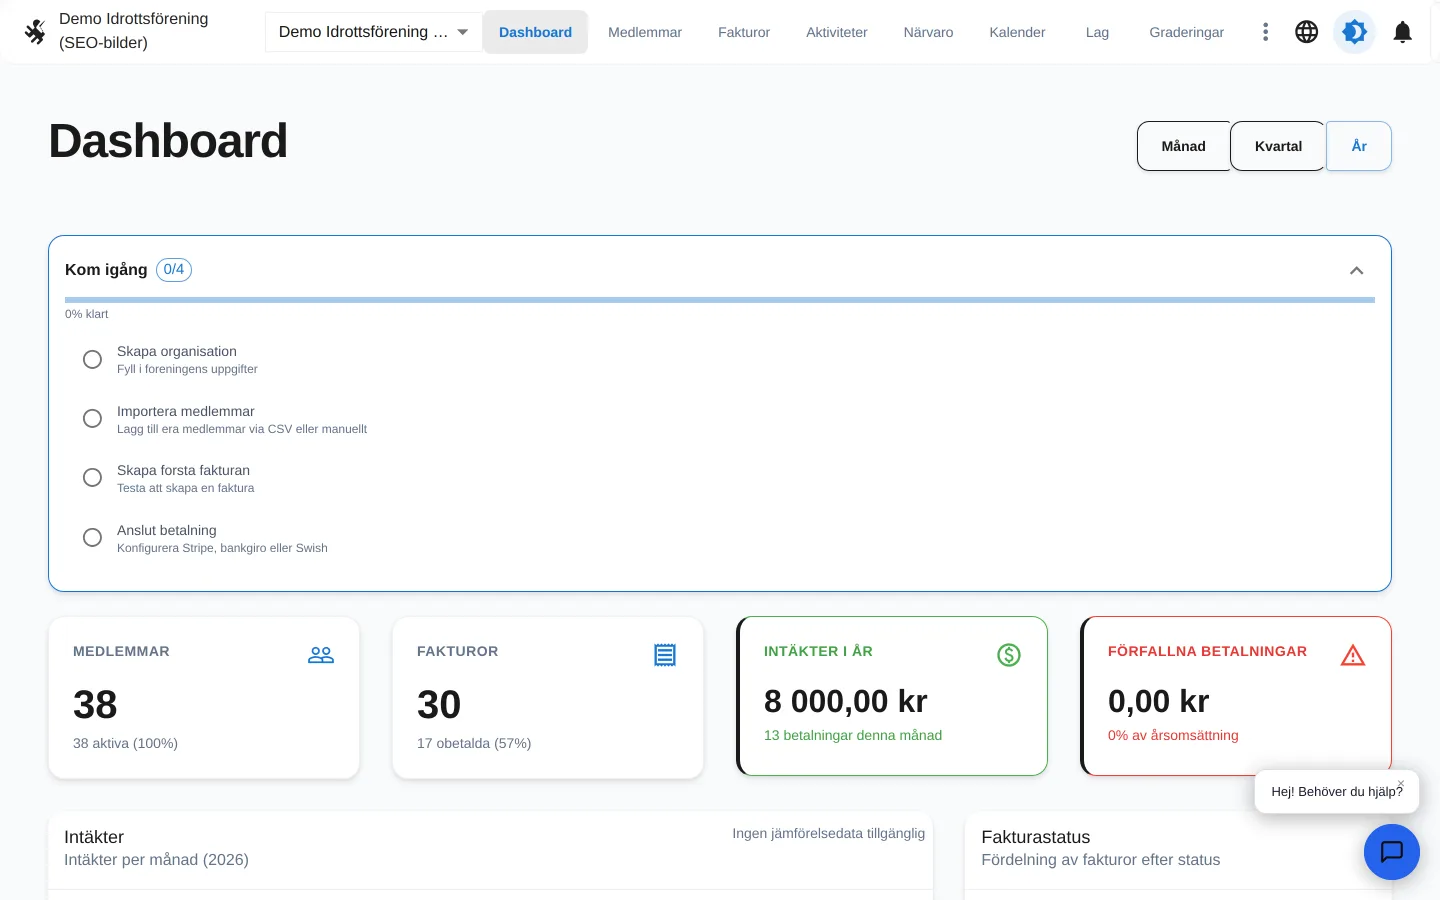Click the 13 betalningar denna månad text
The height and width of the screenshot is (900, 1440).
[x=853, y=736]
